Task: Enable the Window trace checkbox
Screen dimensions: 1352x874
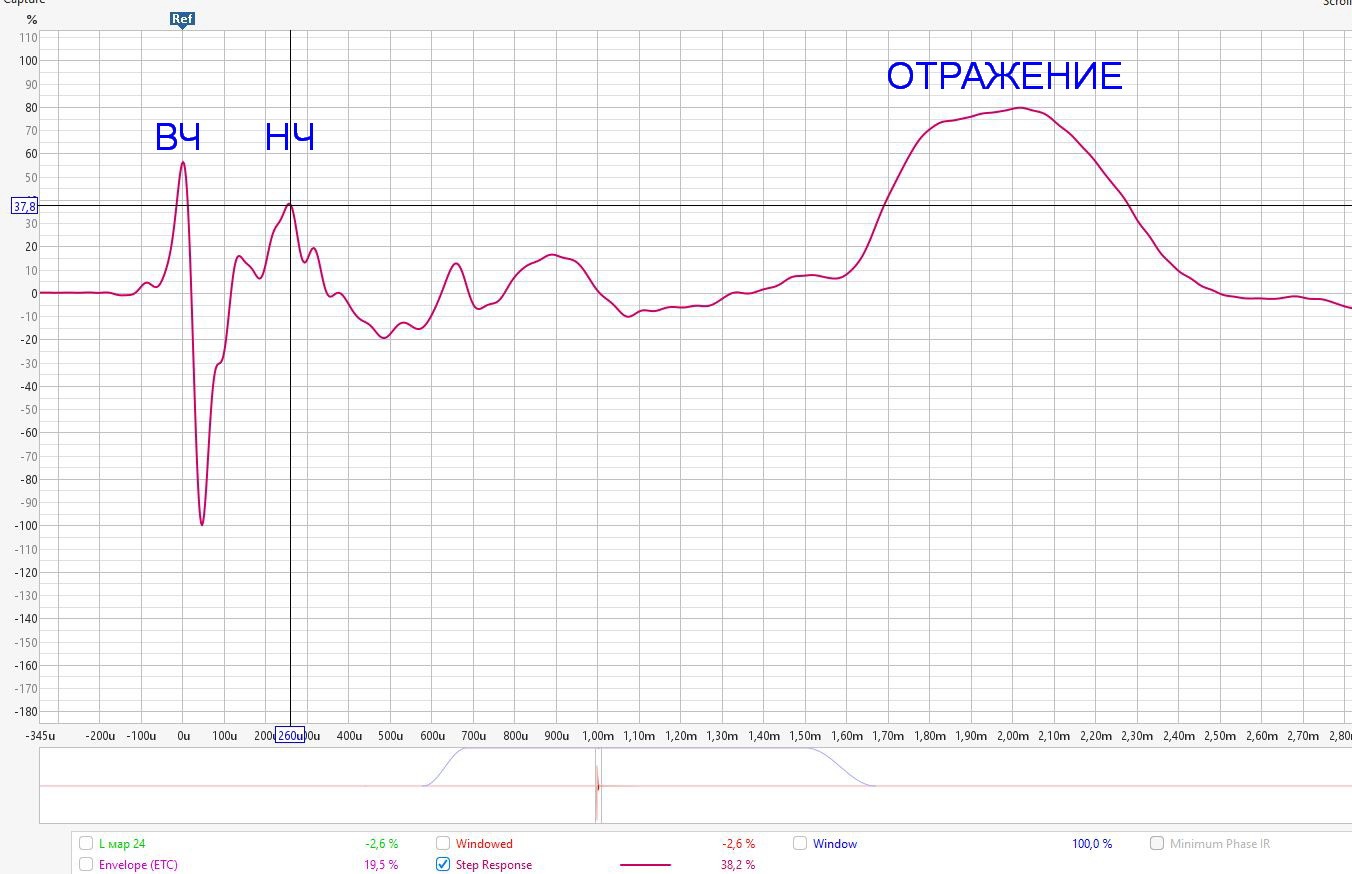Action: point(800,843)
